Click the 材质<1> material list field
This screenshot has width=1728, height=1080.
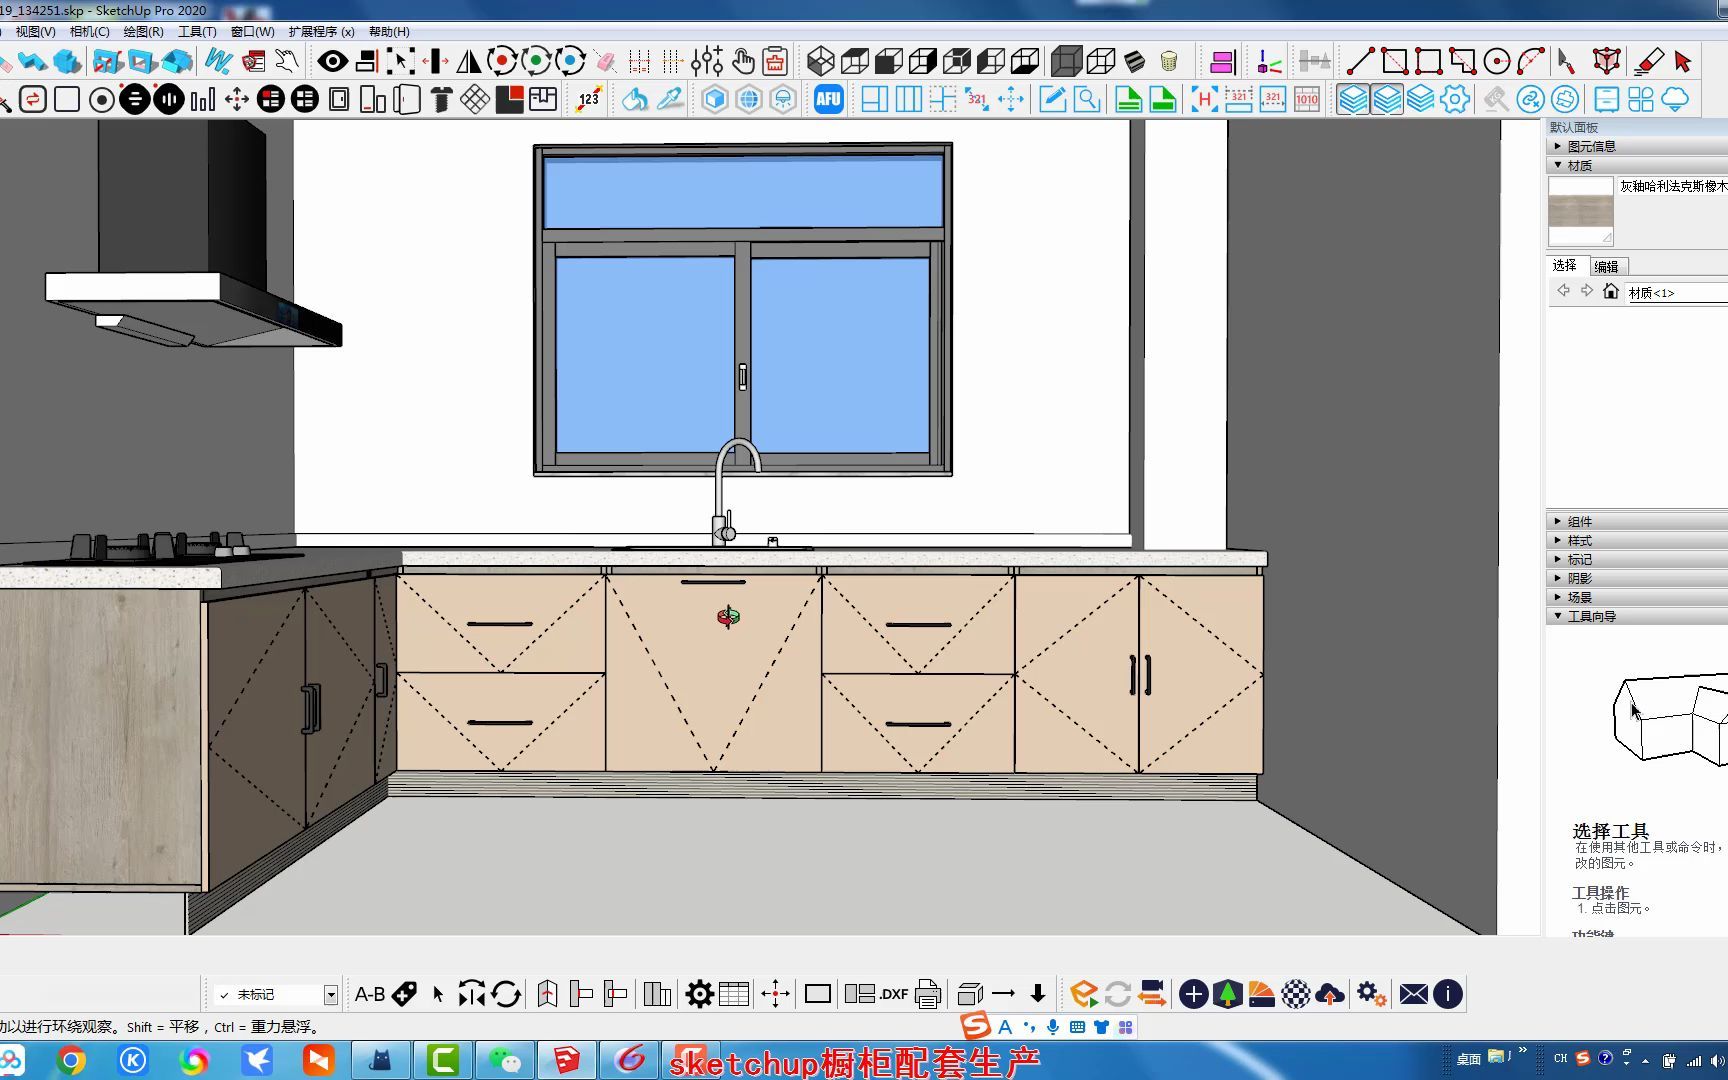coord(1677,293)
